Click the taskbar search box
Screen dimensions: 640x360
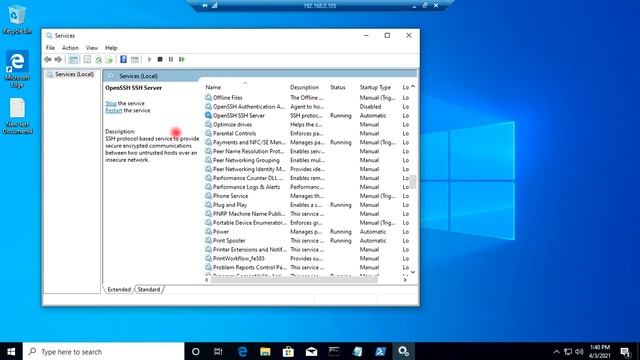[x=104, y=351]
